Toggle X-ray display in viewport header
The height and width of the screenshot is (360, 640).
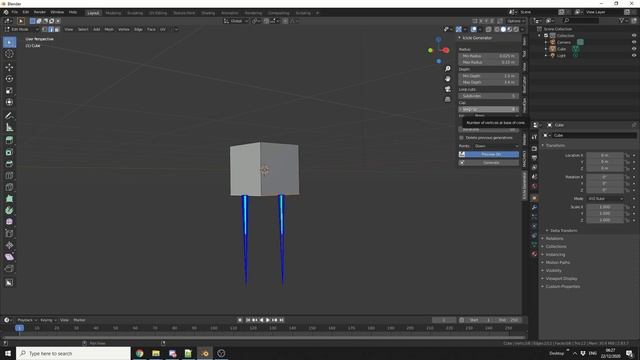click(489, 29)
